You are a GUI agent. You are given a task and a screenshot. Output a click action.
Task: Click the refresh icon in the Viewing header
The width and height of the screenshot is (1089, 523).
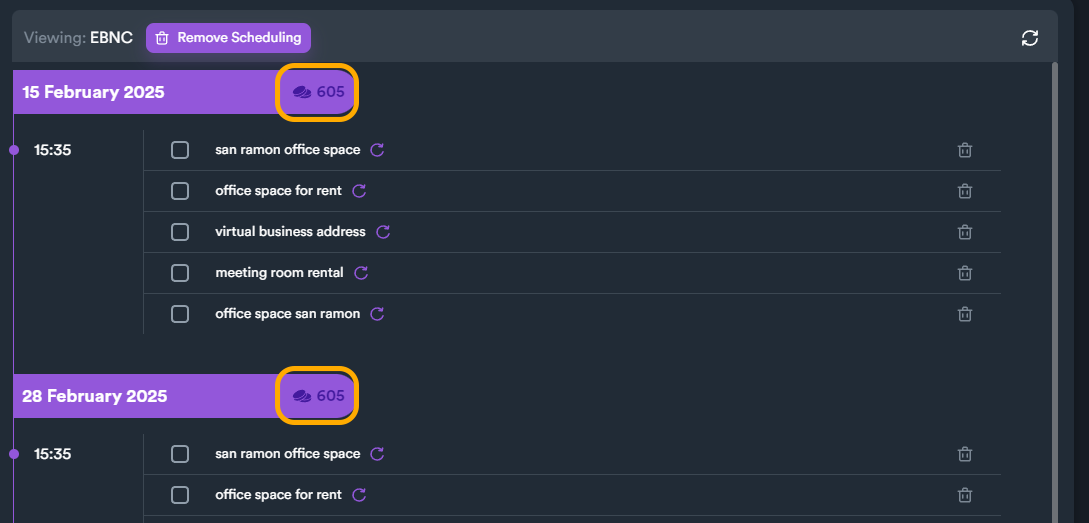(x=1030, y=38)
